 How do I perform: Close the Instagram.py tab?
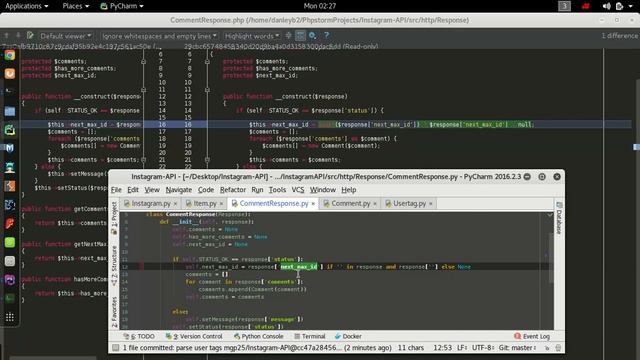tap(176, 204)
